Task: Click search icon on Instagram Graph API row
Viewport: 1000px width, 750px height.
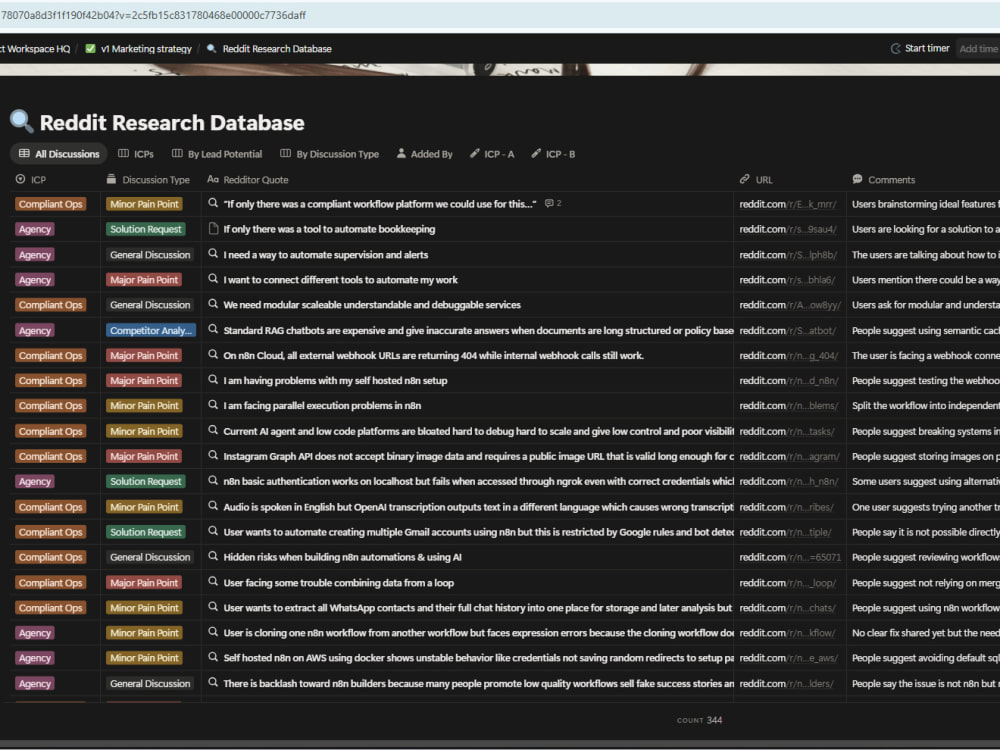Action: click(213, 455)
